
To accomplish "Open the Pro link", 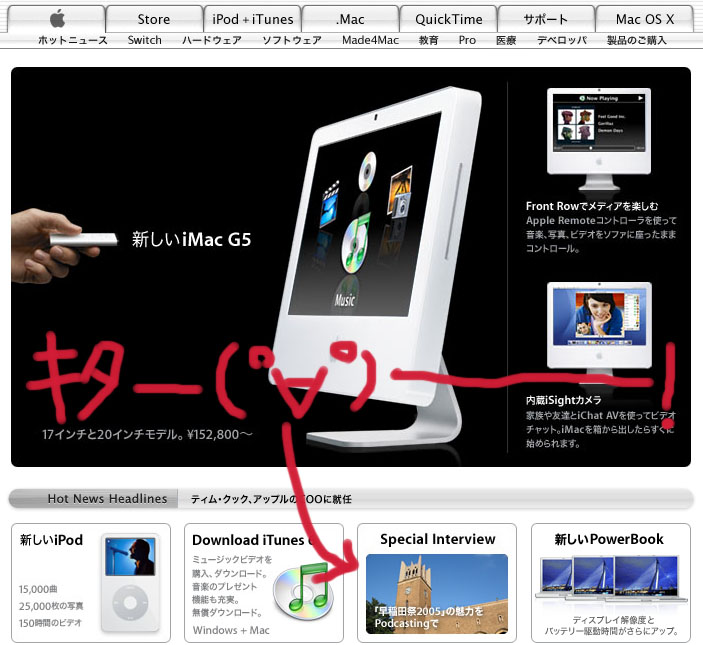I will (467, 40).
